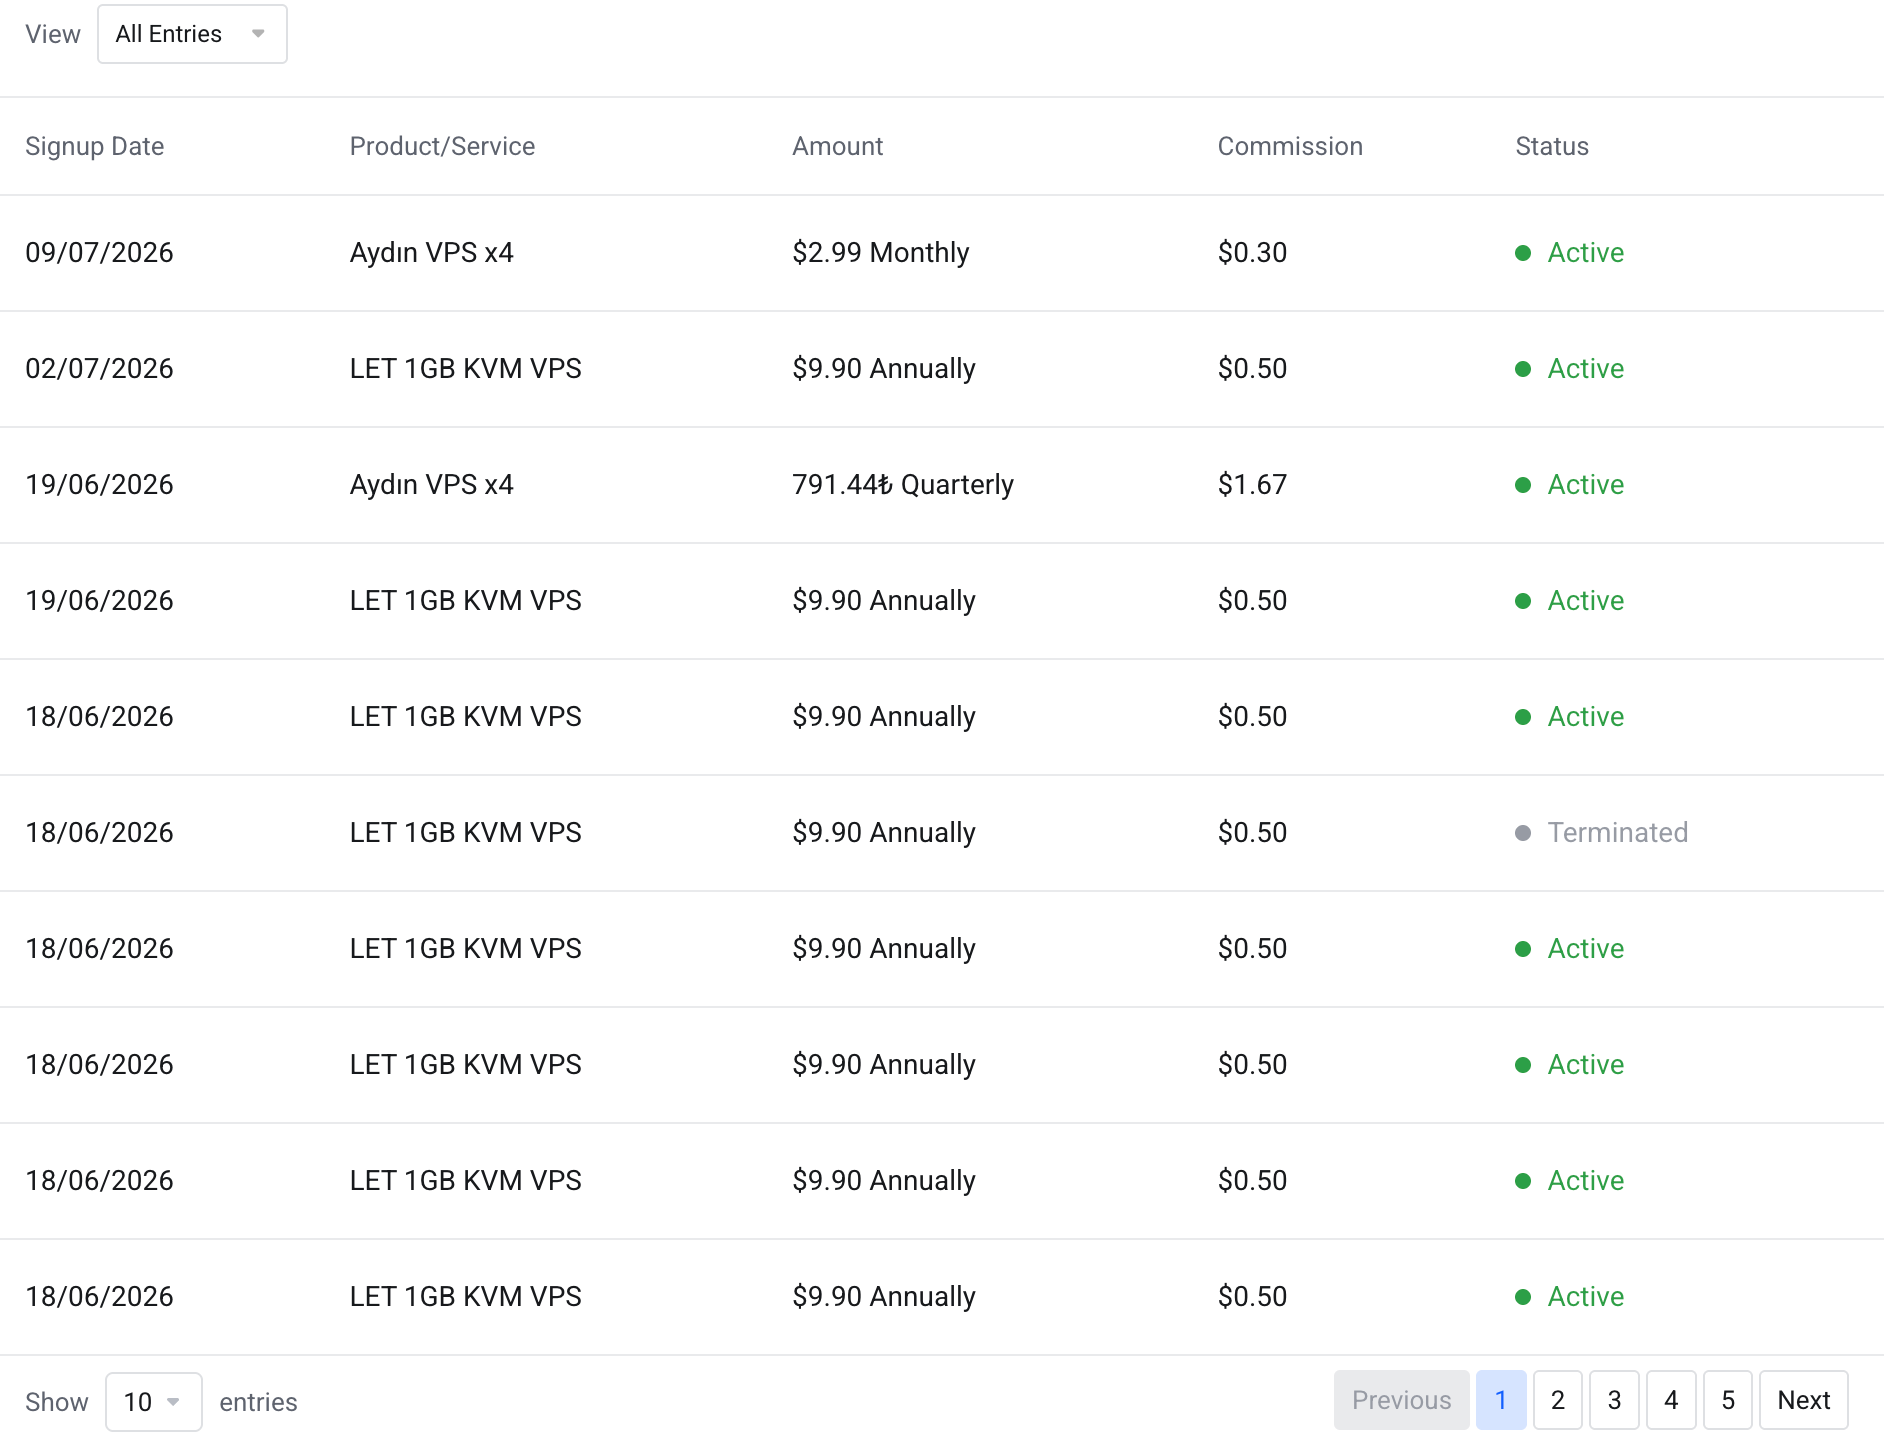Select pagination page 3
Screen dimensions: 1884x1446
[x=1614, y=1400]
